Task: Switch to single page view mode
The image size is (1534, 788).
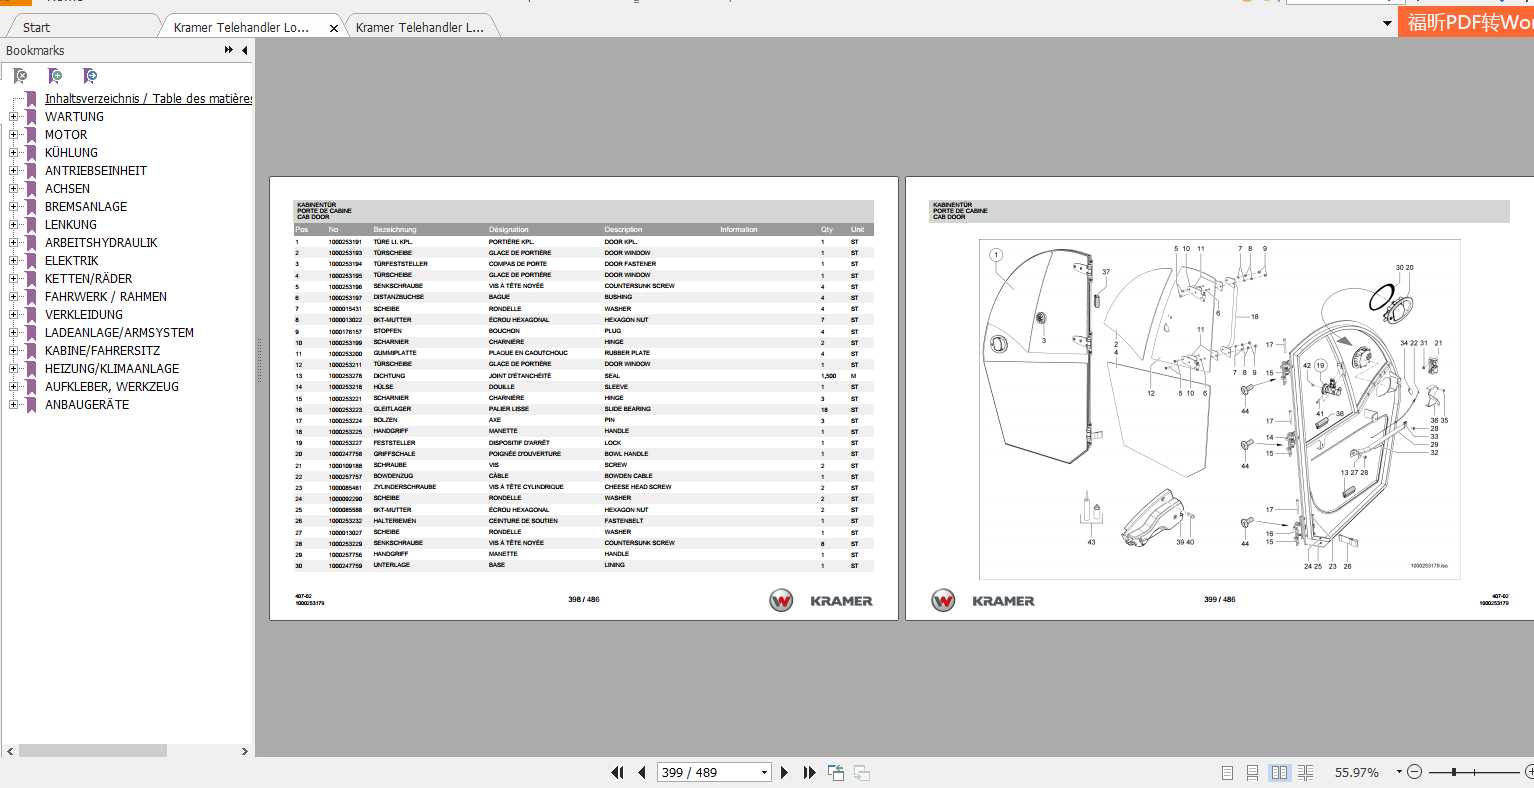Action: tap(1227, 772)
